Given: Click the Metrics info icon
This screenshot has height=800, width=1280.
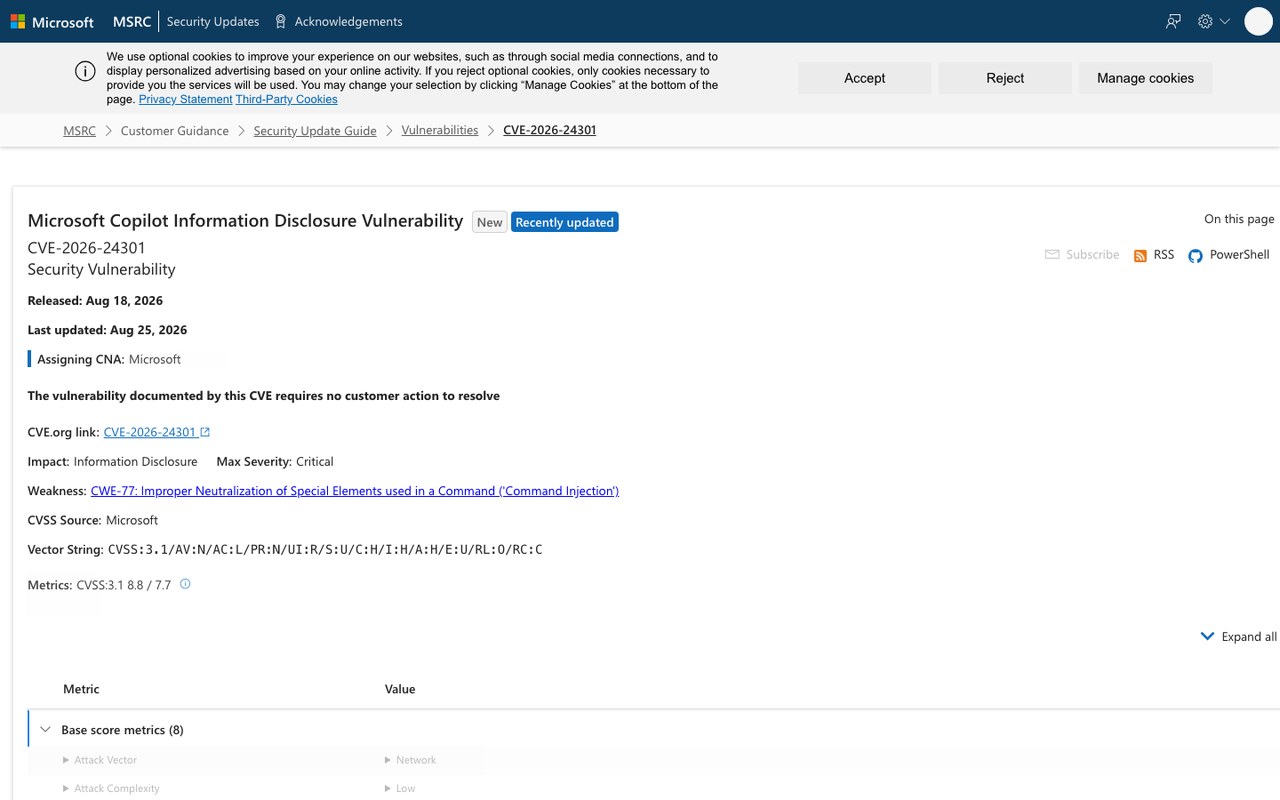Looking at the screenshot, I should click(x=185, y=584).
